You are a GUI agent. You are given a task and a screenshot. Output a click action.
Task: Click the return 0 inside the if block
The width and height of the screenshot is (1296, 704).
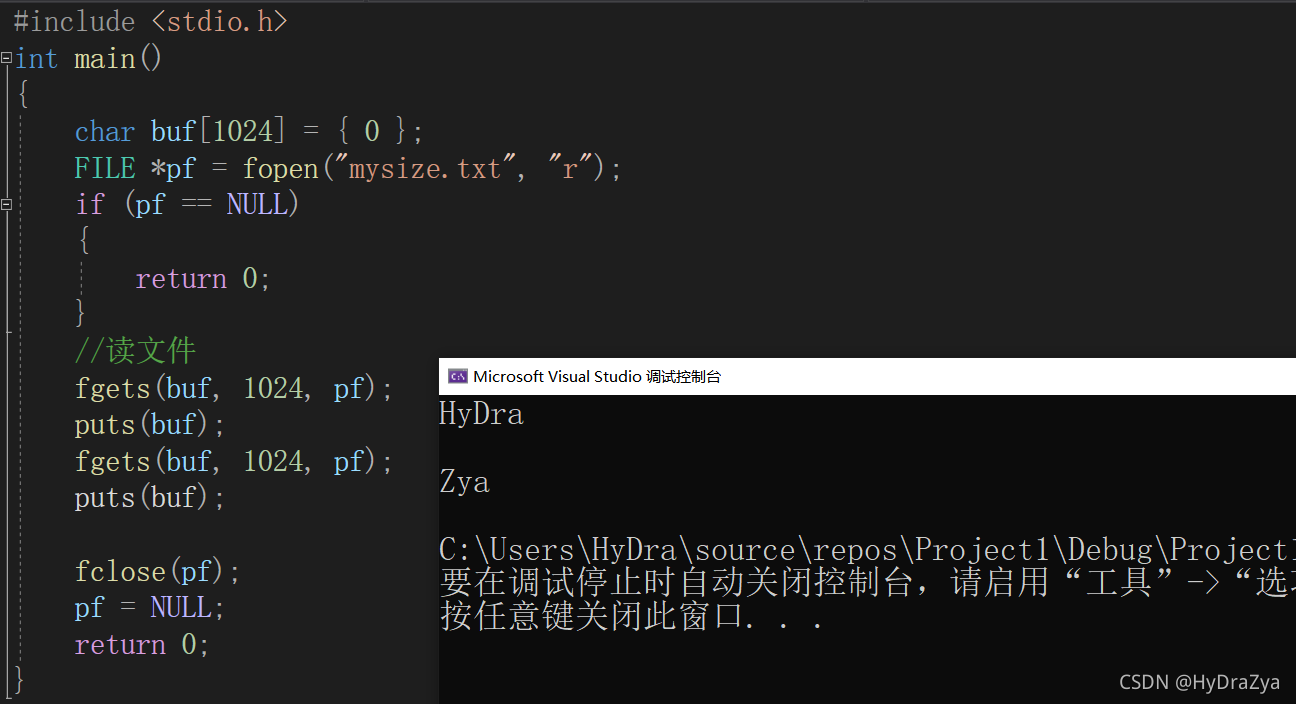(203, 278)
